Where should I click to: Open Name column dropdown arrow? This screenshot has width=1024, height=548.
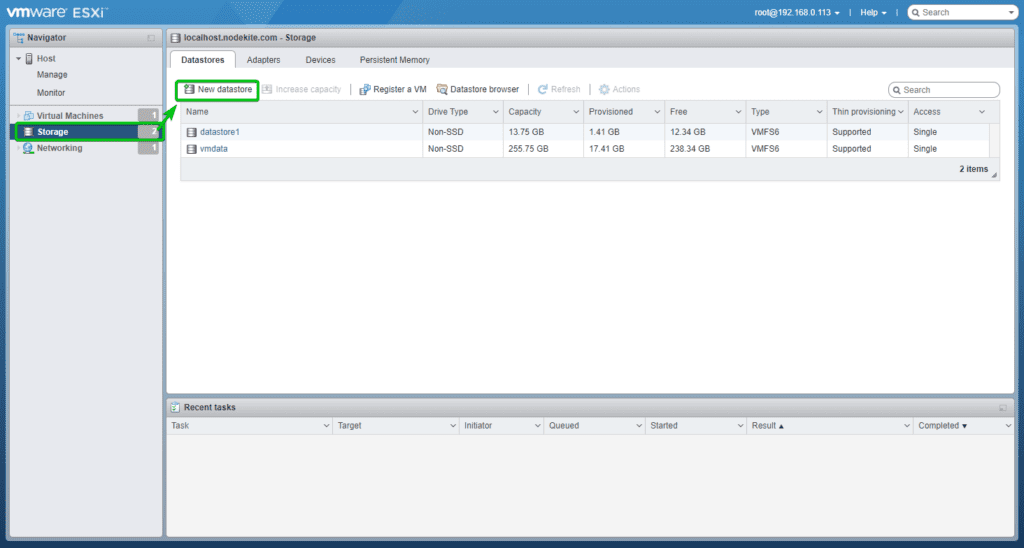415,112
